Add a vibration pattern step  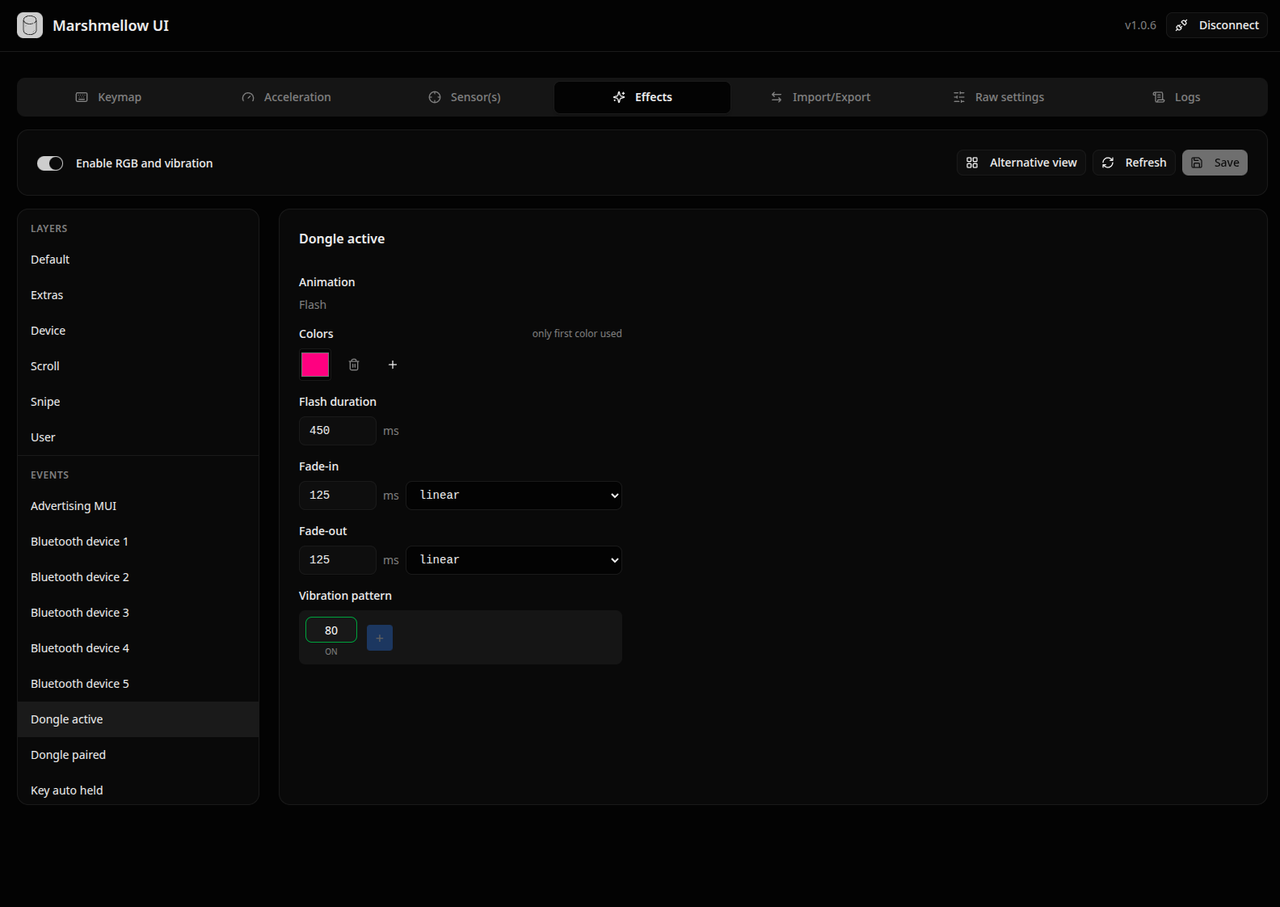[380, 638]
